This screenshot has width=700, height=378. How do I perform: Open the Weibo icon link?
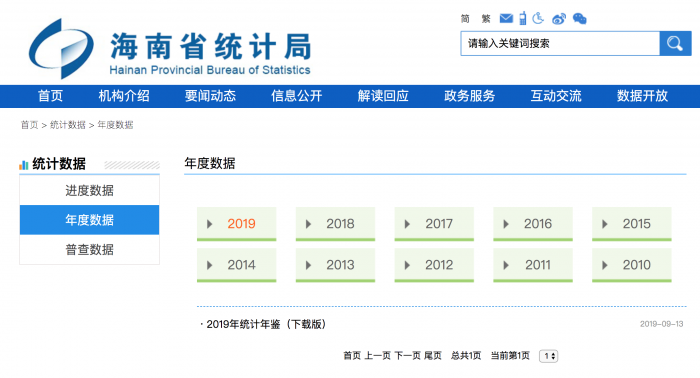(x=558, y=19)
